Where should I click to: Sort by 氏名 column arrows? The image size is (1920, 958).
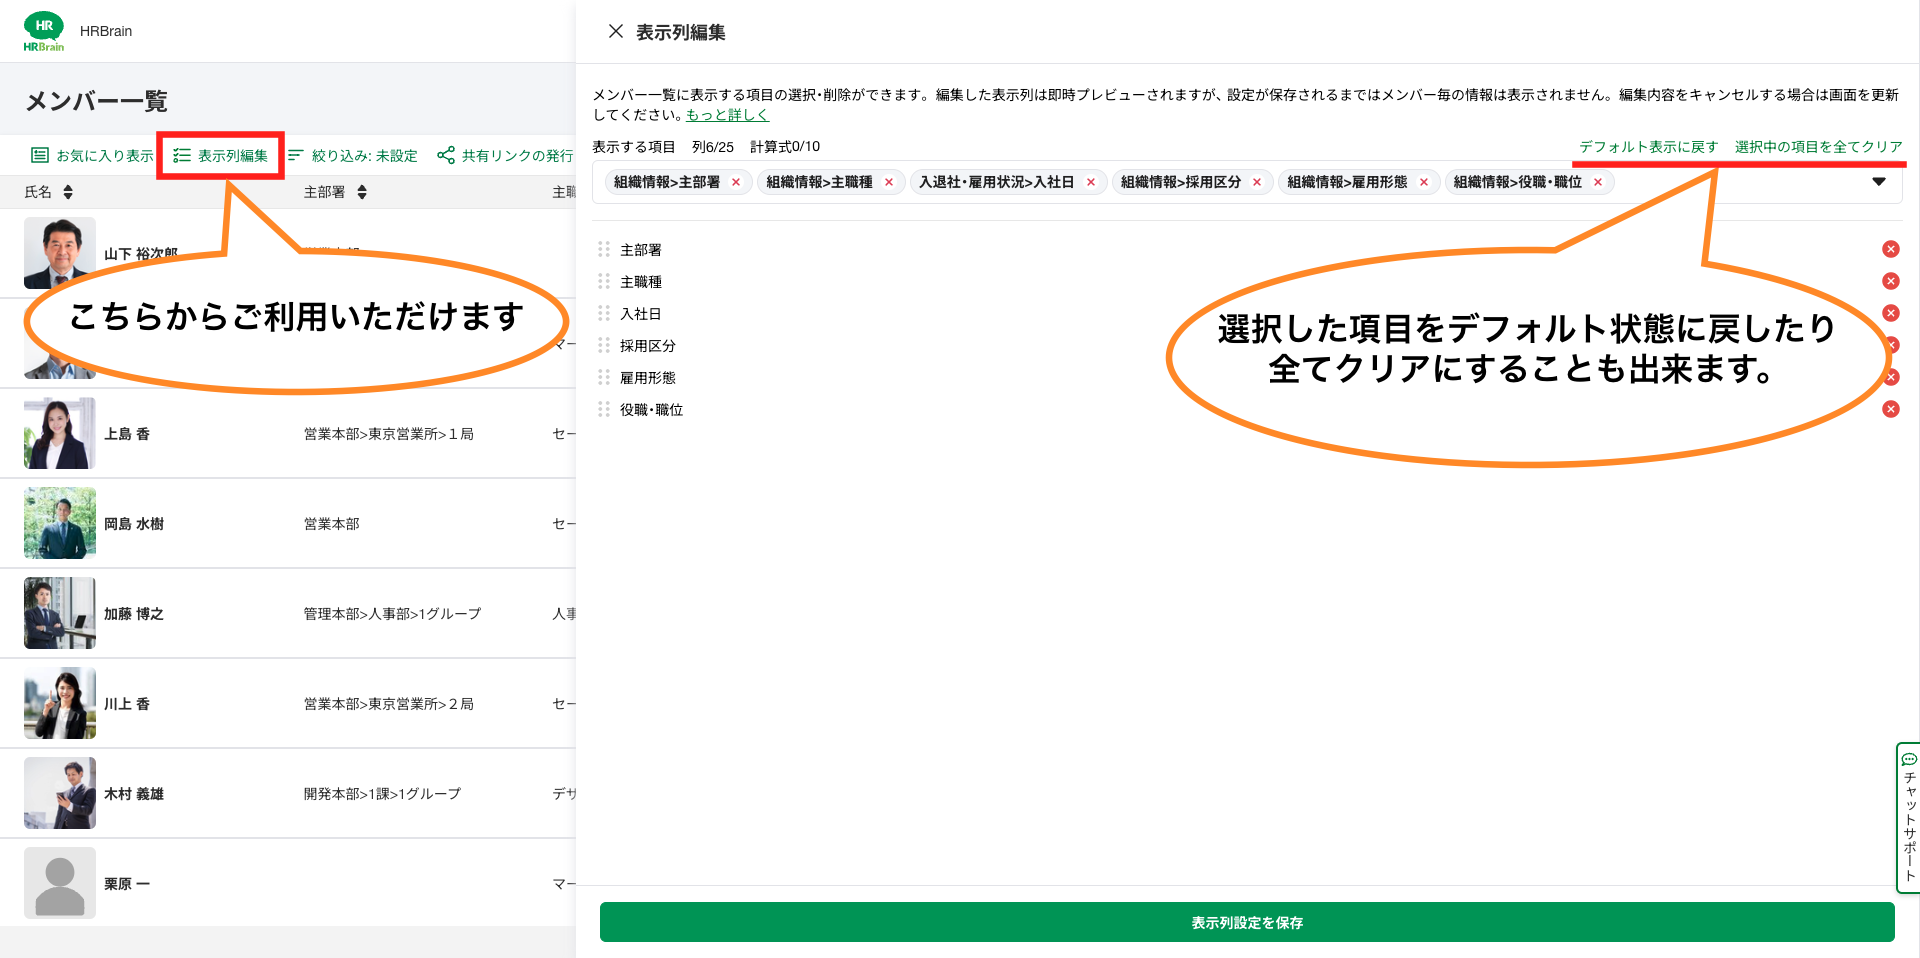coord(68,192)
